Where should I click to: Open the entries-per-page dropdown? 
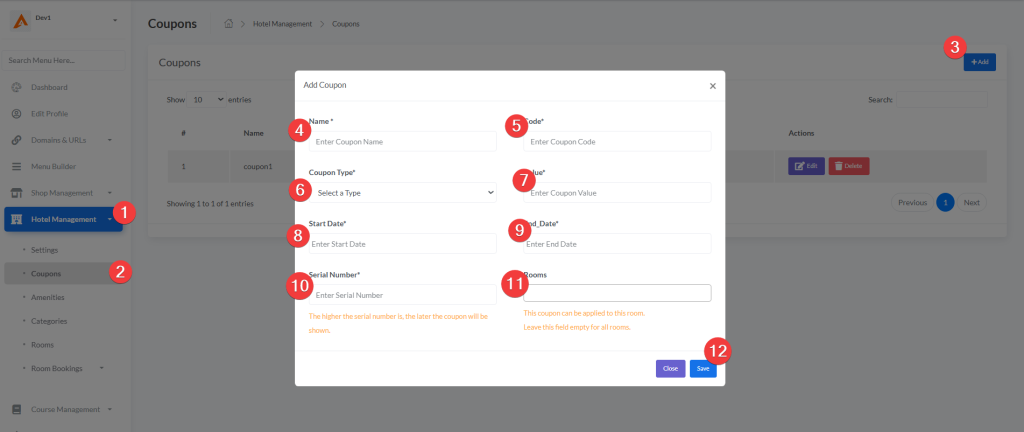click(207, 100)
